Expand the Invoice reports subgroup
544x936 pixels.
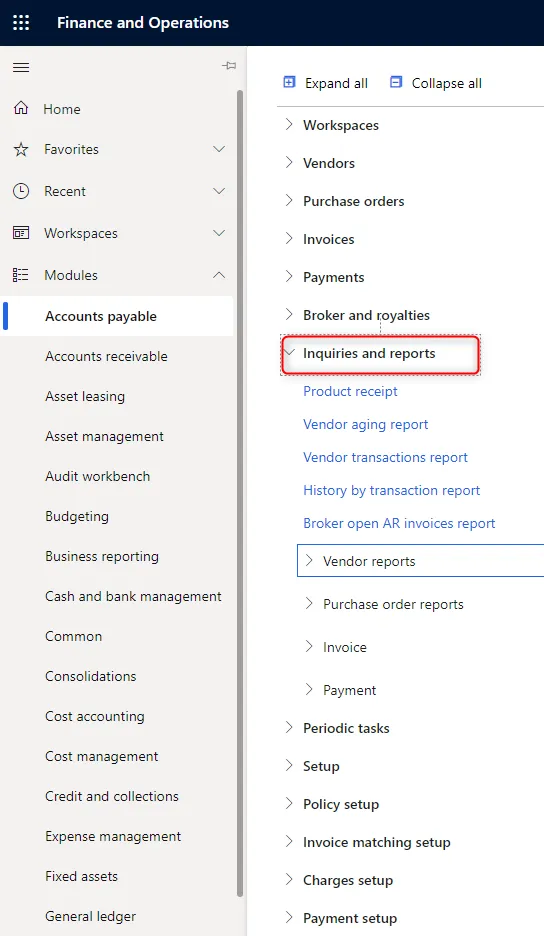coord(309,646)
